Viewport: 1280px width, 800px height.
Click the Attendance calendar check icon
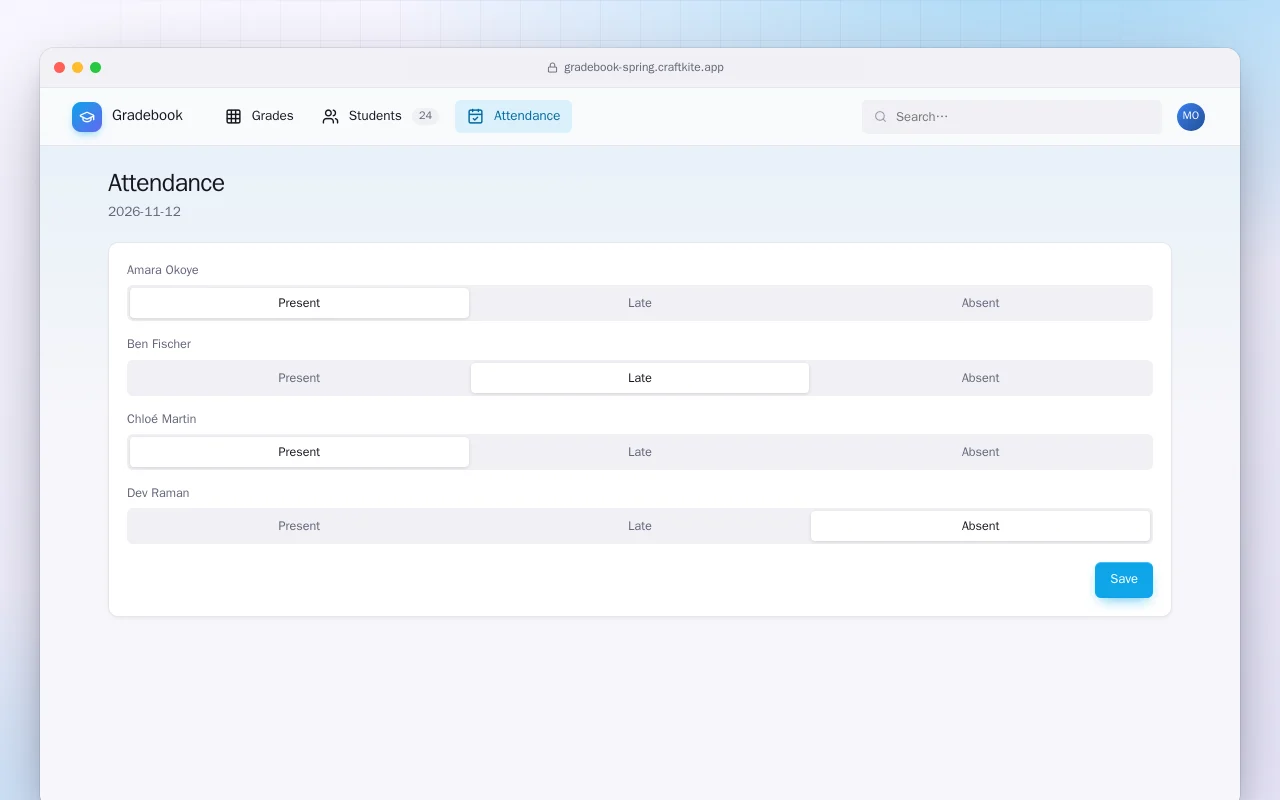476,116
